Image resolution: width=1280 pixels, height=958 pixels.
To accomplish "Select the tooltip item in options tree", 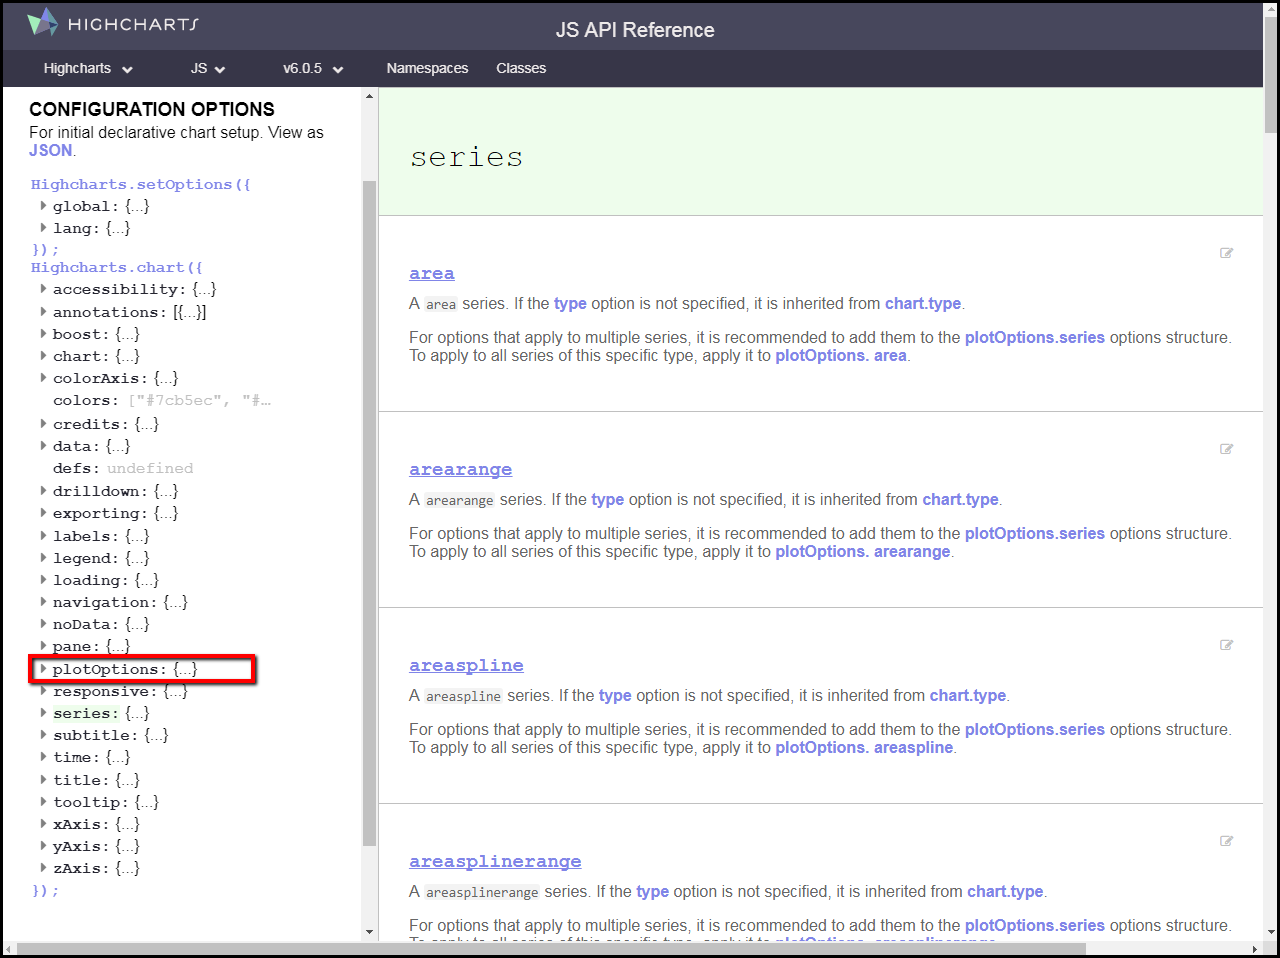I will pyautogui.click(x=90, y=802).
